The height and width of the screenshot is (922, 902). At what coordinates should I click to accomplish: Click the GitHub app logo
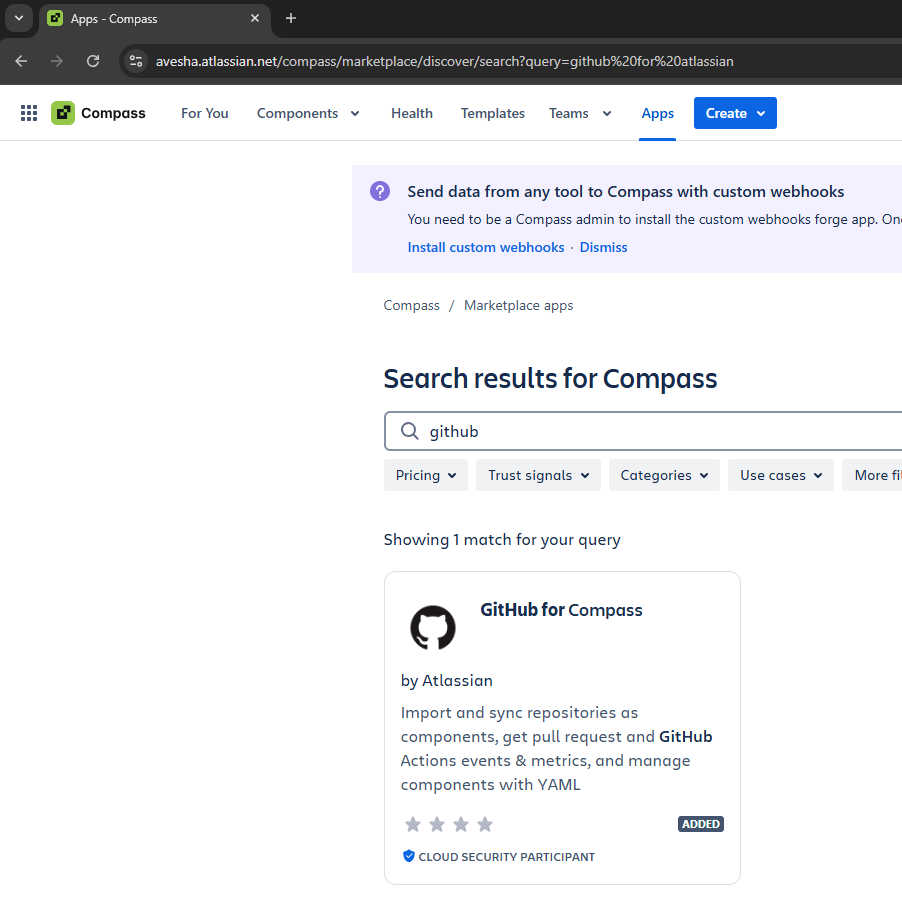[432, 627]
